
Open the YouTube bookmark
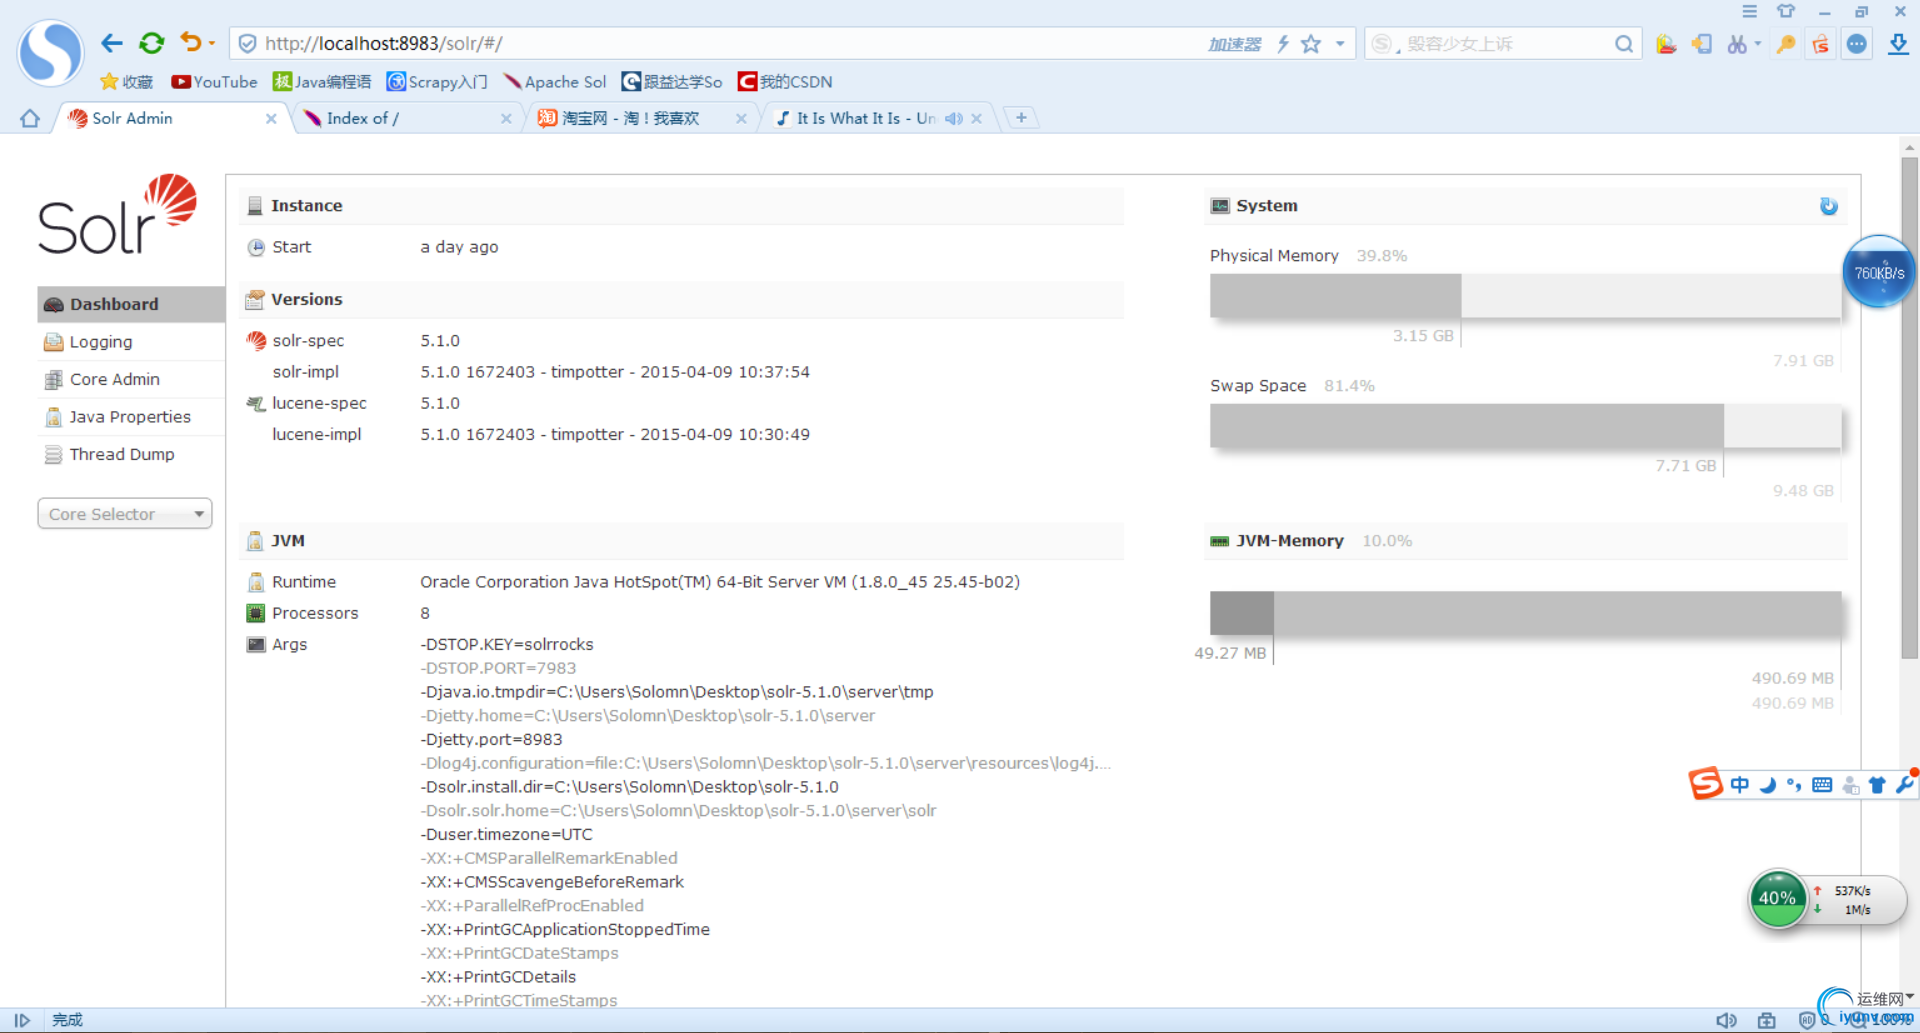tap(214, 82)
